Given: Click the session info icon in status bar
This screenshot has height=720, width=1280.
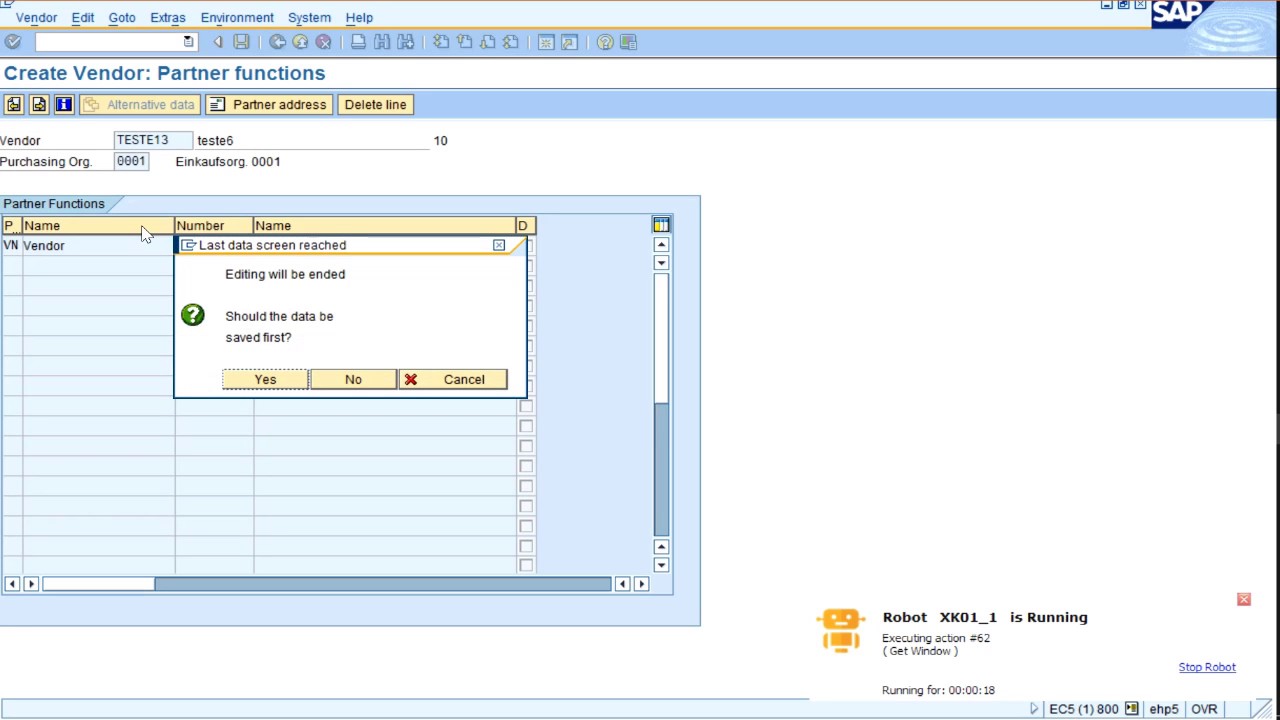Looking at the screenshot, I should point(1131,709).
